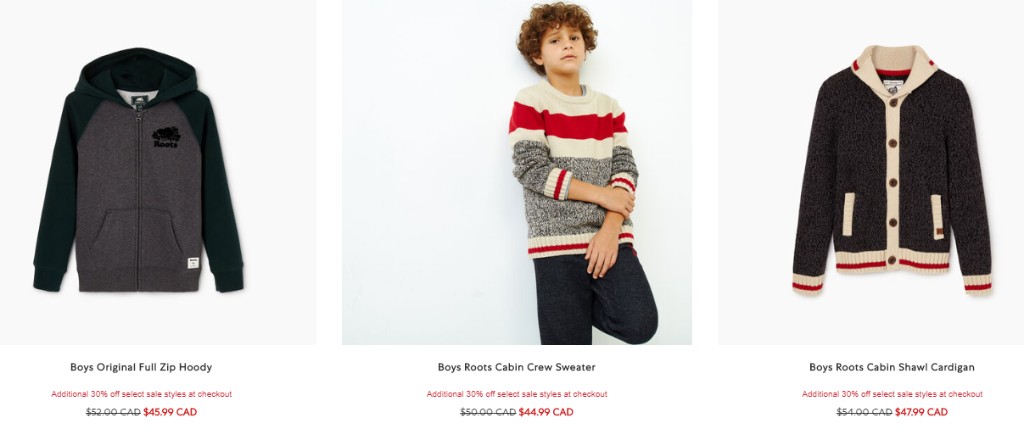Viewport: 1024px width, 429px height.
Task: Select the $45.99 CAD sale price
Action: coord(170,412)
